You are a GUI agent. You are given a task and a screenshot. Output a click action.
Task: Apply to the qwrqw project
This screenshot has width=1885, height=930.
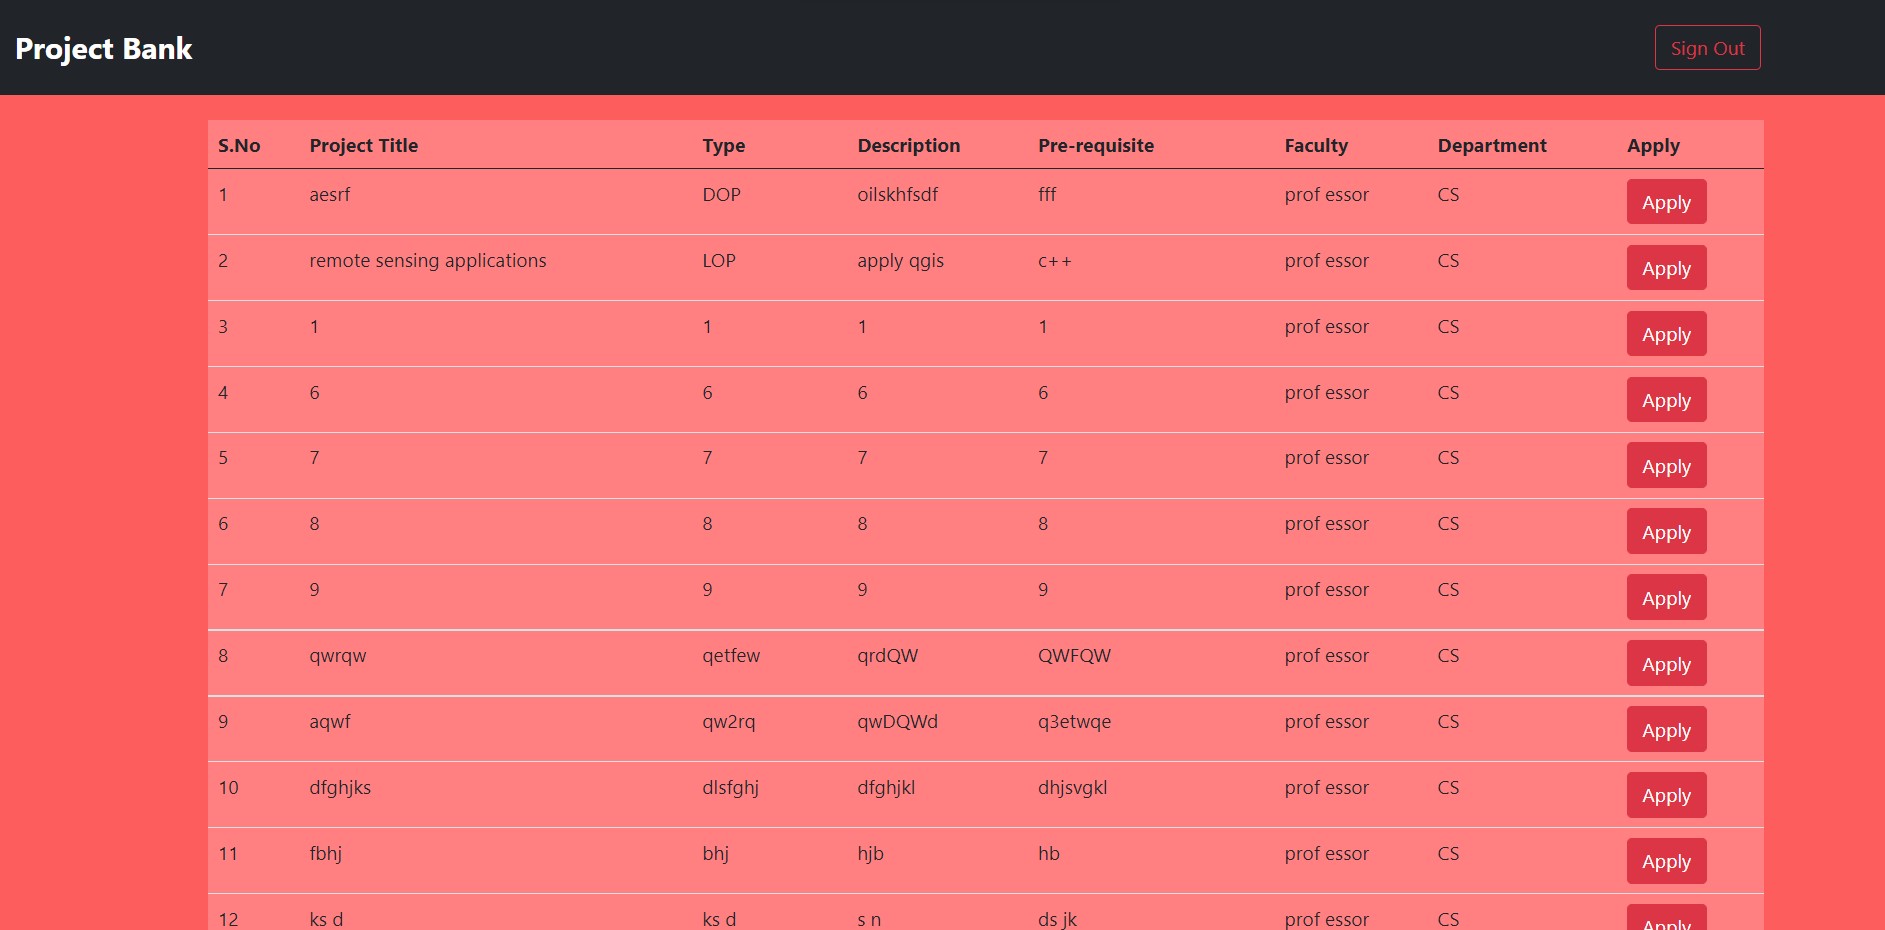pos(1666,664)
